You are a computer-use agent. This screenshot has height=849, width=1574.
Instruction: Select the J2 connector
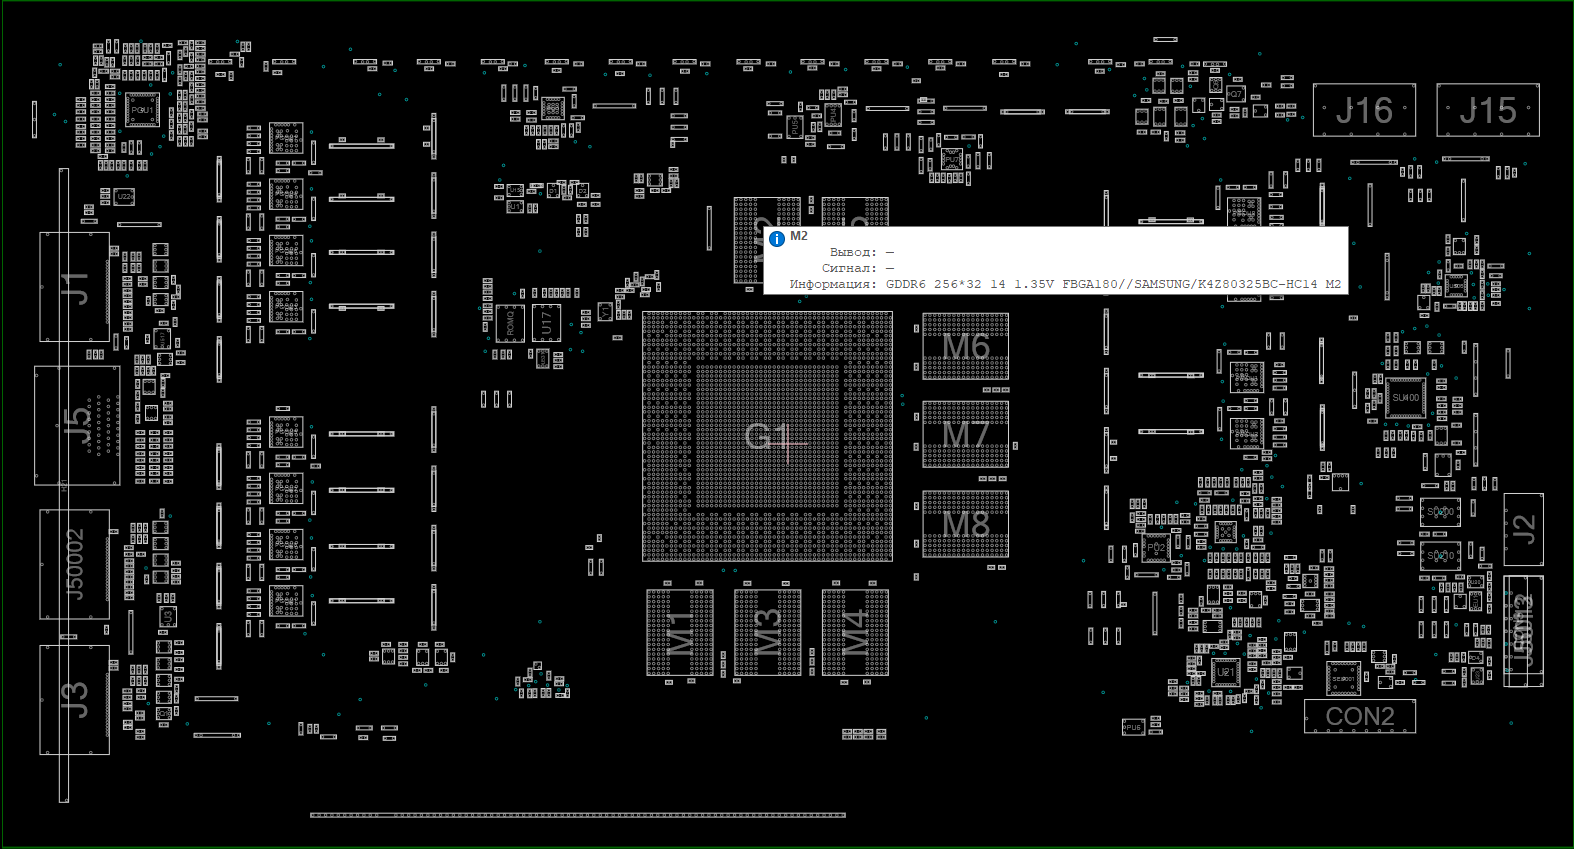coord(1523,529)
